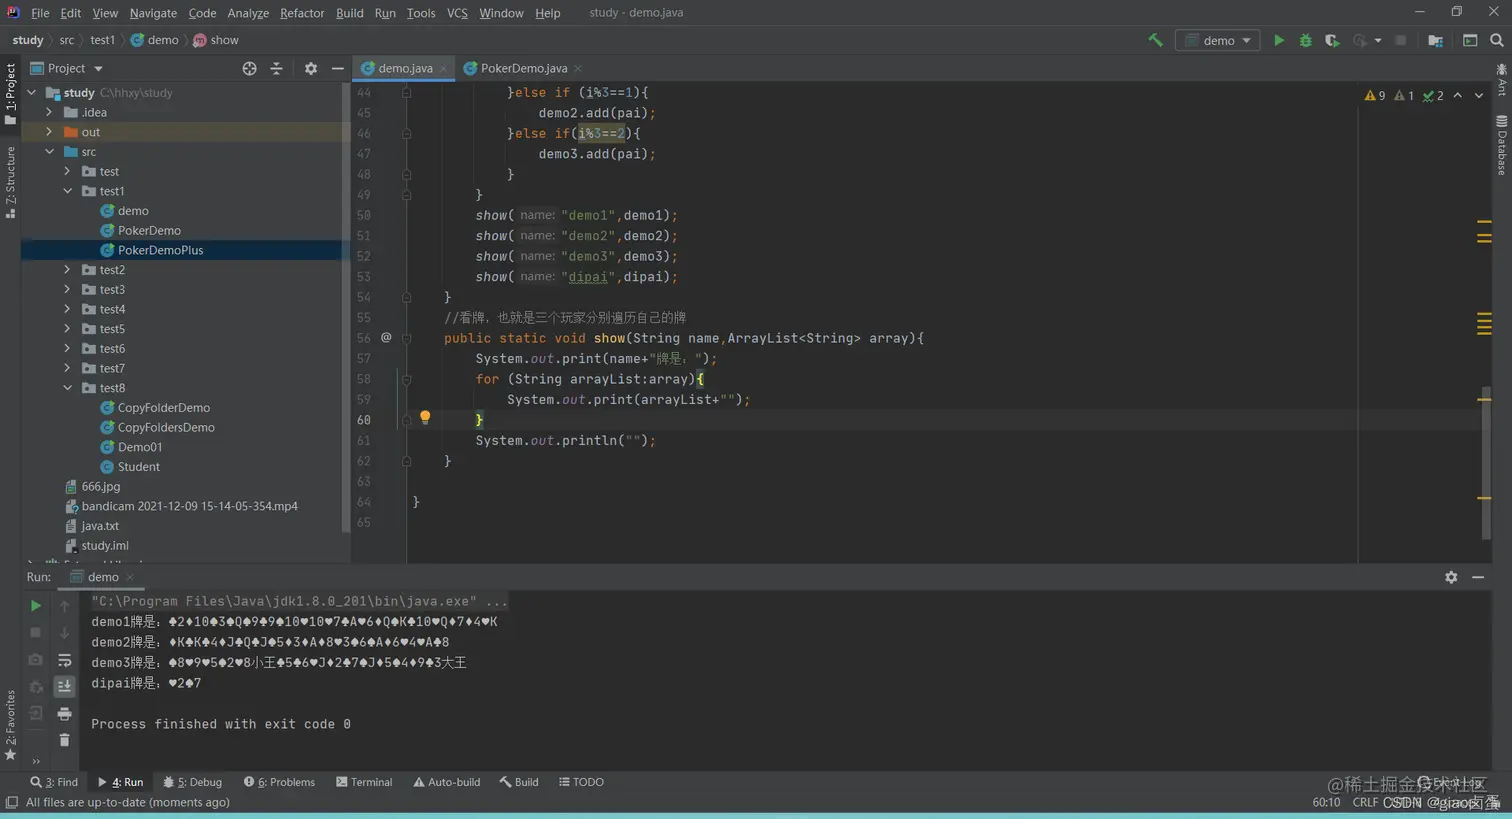Viewport: 1512px width, 819px height.
Task: Expand the test2 folder
Action: (x=68, y=270)
